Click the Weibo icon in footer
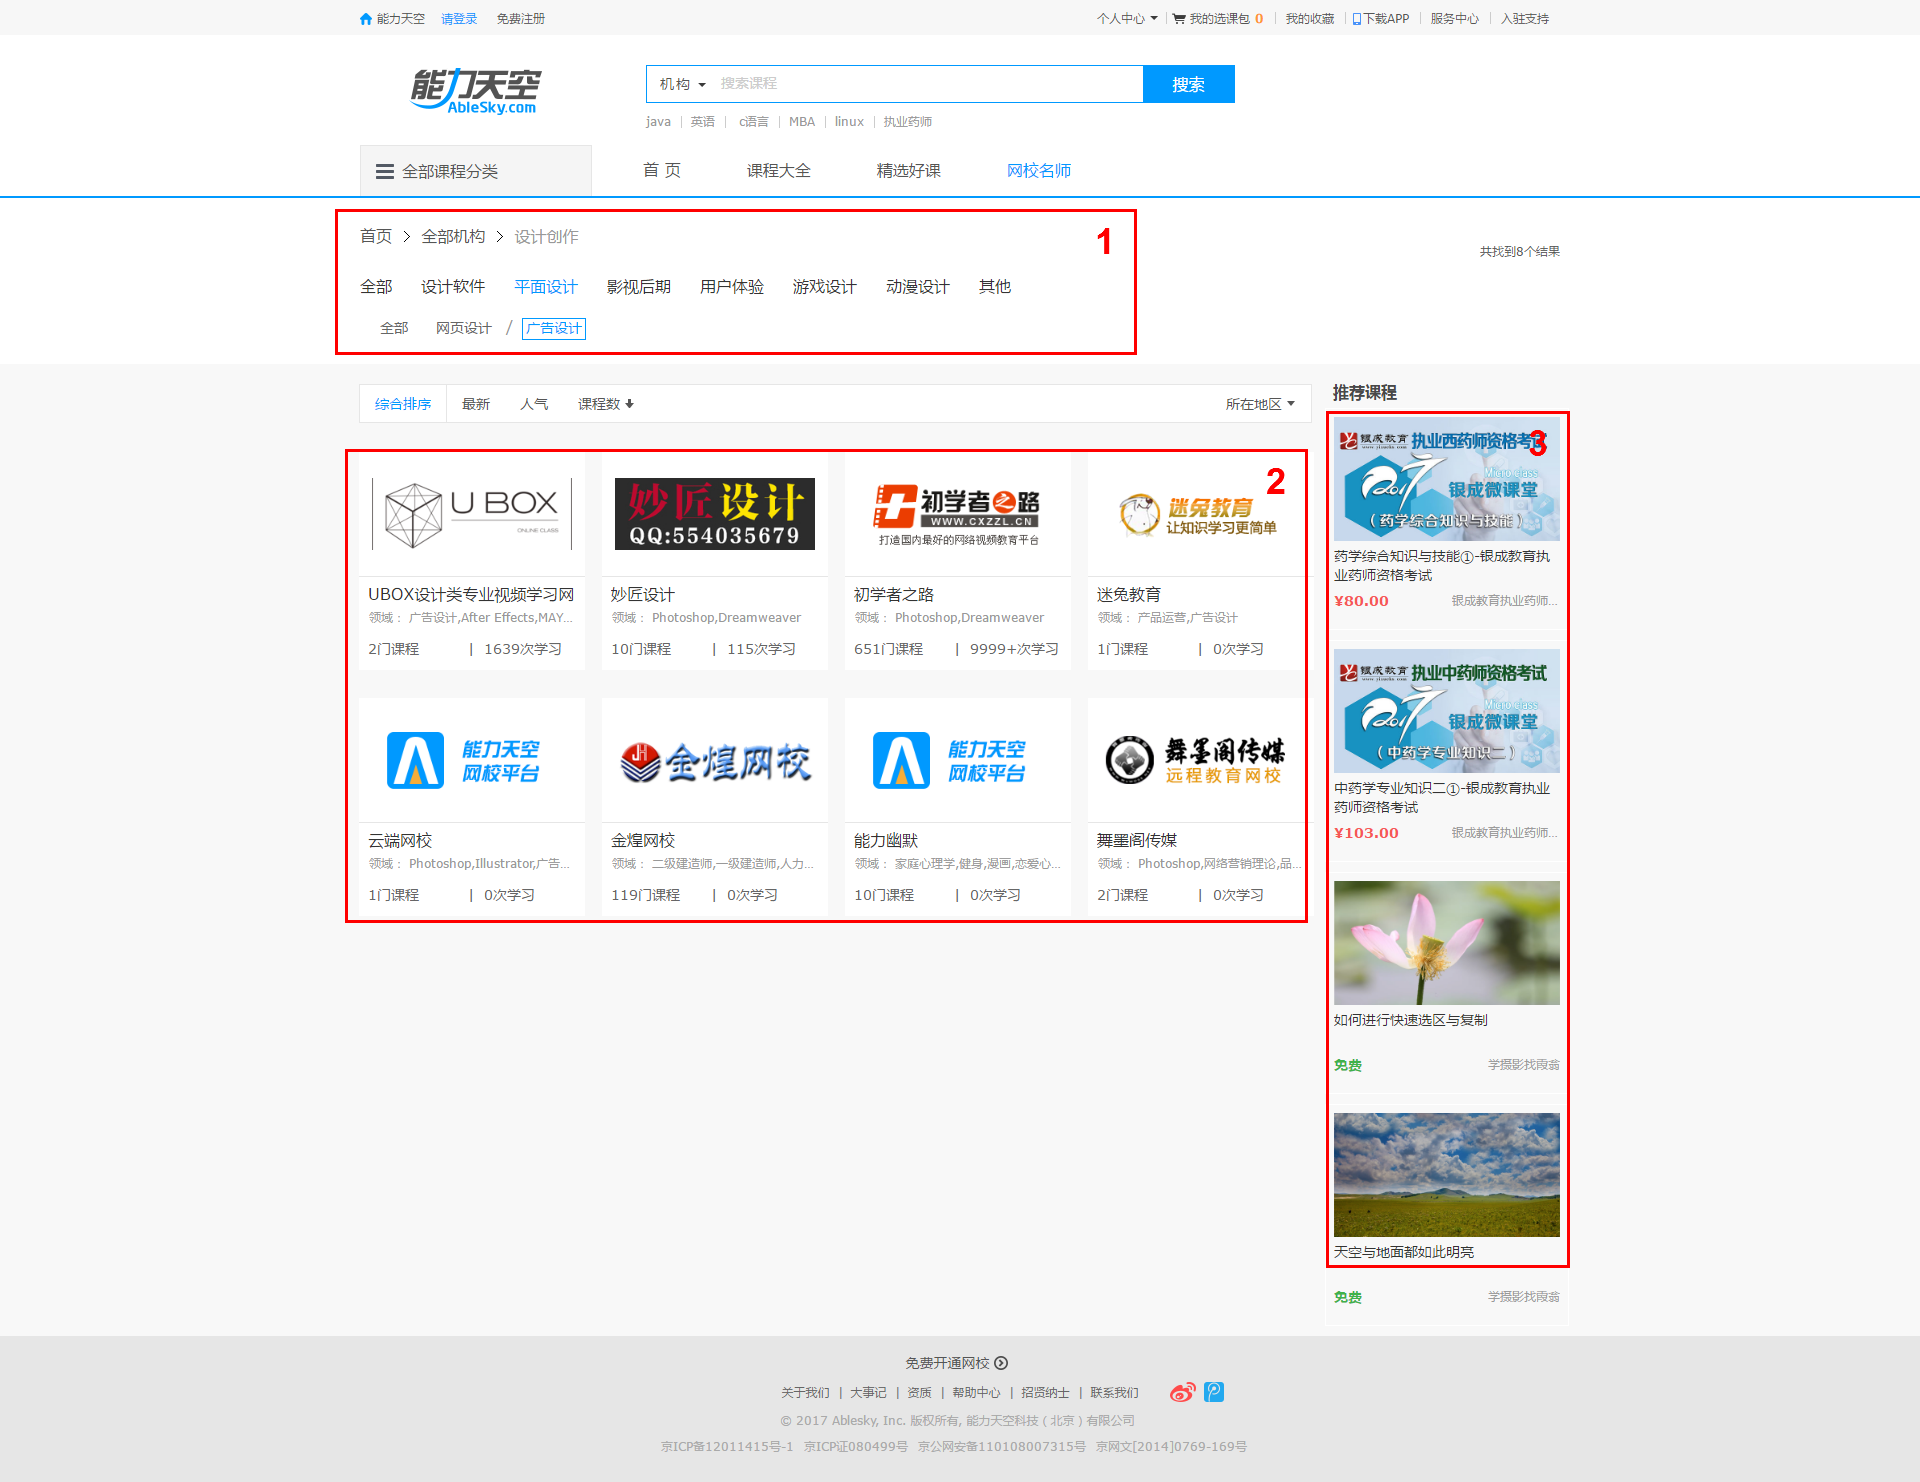The height and width of the screenshot is (1482, 1920). coord(1183,1392)
